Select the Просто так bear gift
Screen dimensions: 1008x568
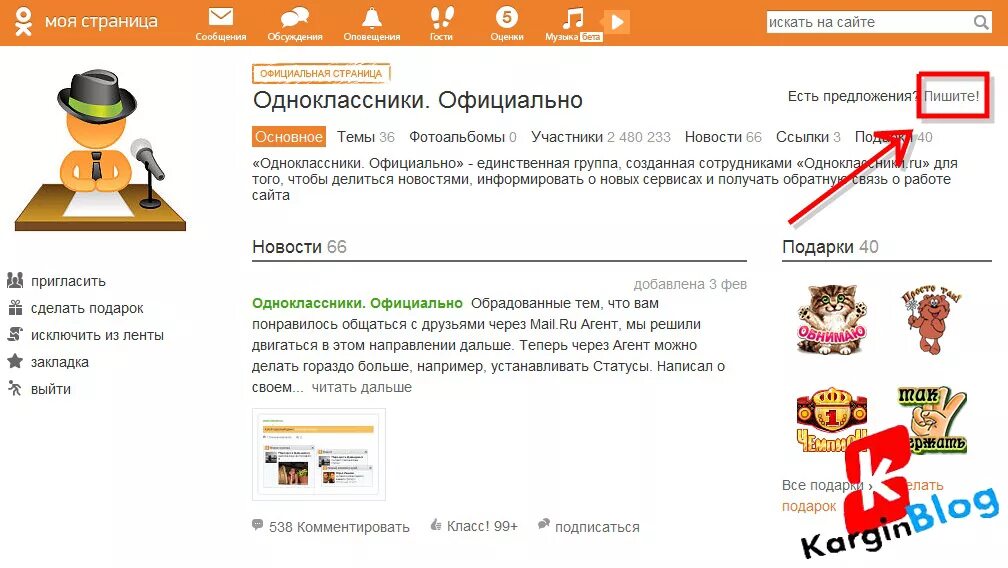click(930, 319)
